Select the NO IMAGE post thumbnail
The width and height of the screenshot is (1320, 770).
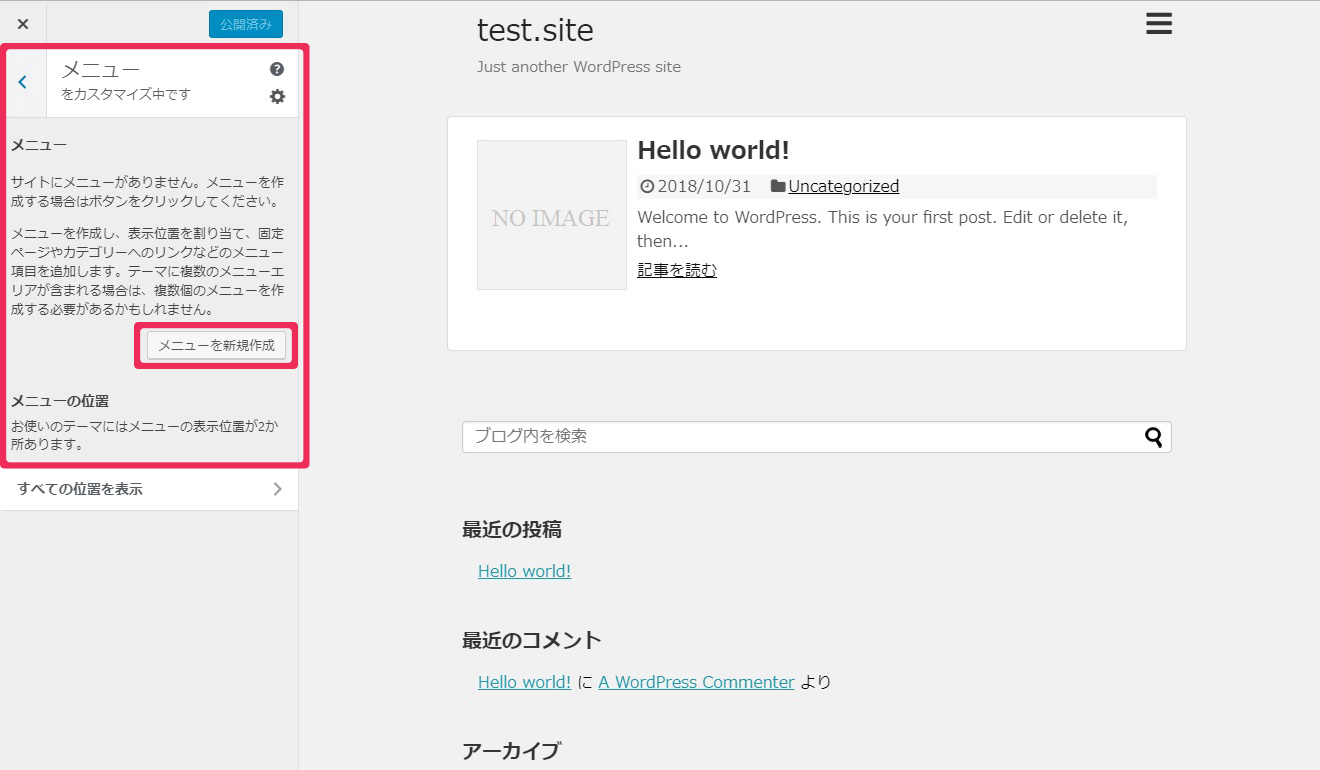tap(551, 215)
